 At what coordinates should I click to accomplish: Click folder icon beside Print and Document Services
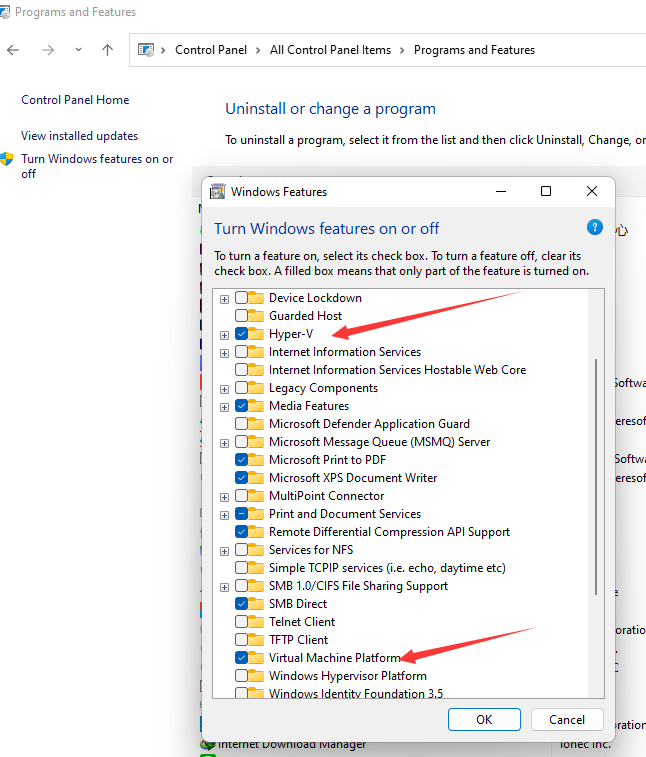click(256, 514)
